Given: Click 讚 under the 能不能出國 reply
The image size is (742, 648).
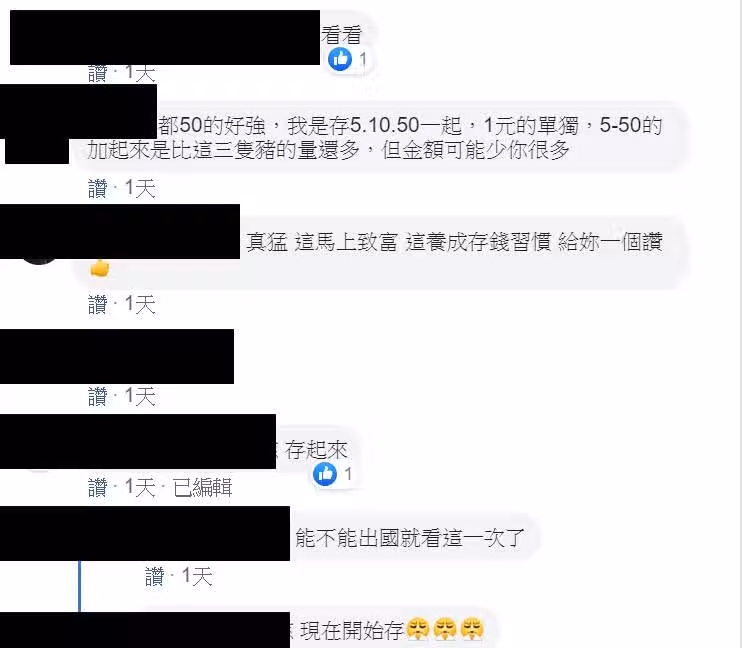Looking at the screenshot, I should click(x=155, y=577).
